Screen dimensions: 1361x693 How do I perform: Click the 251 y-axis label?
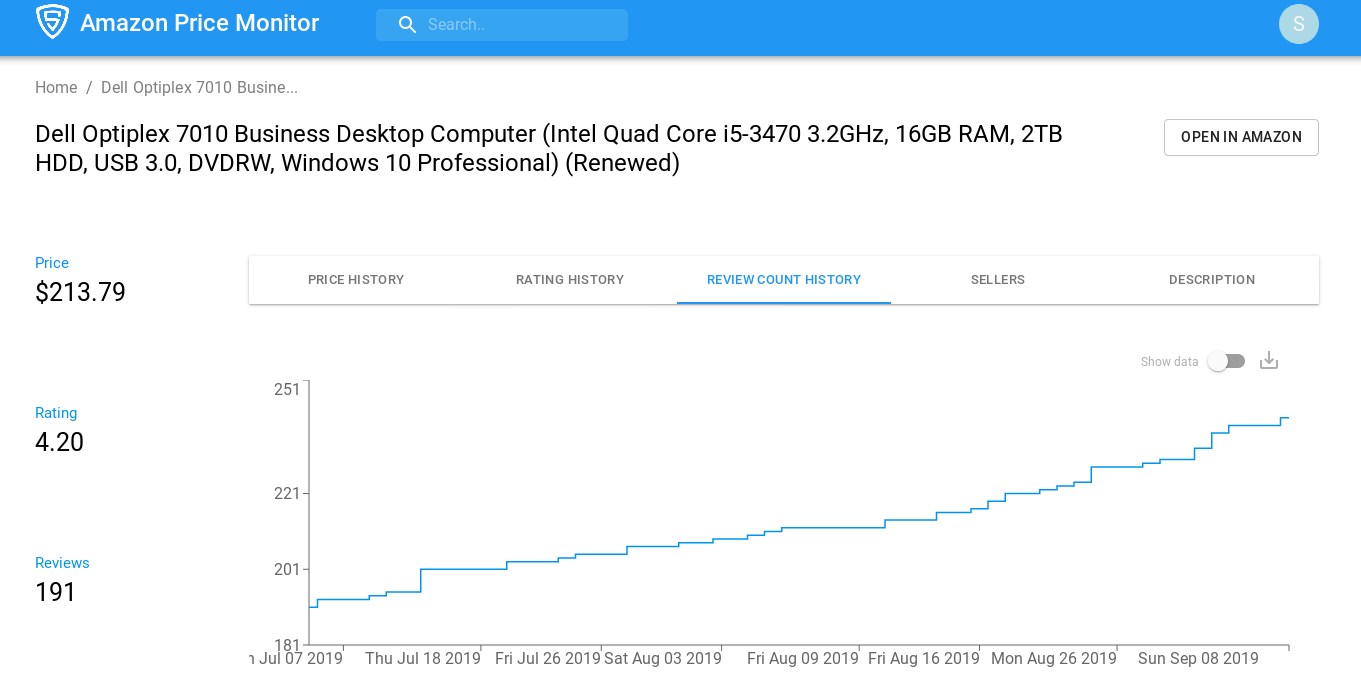pyautogui.click(x=287, y=389)
